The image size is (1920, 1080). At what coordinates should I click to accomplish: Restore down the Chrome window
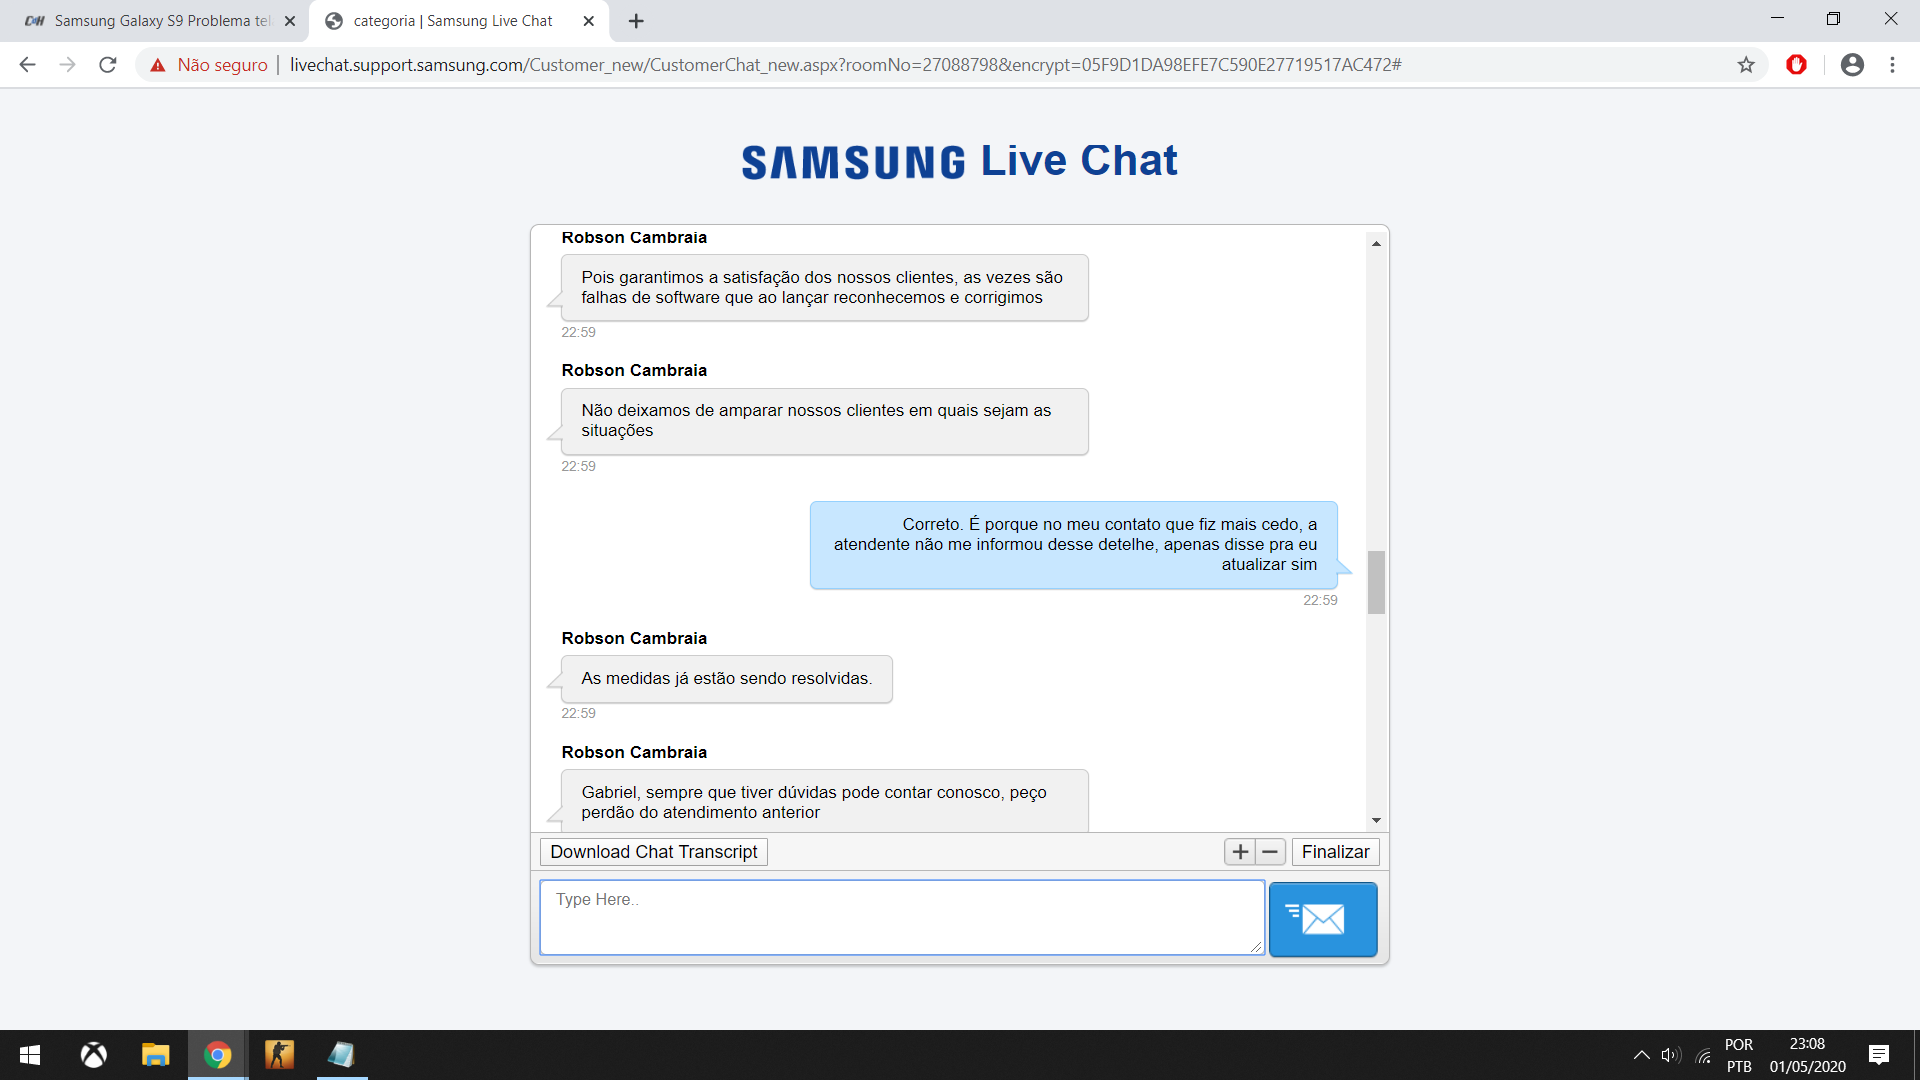[x=1833, y=19]
